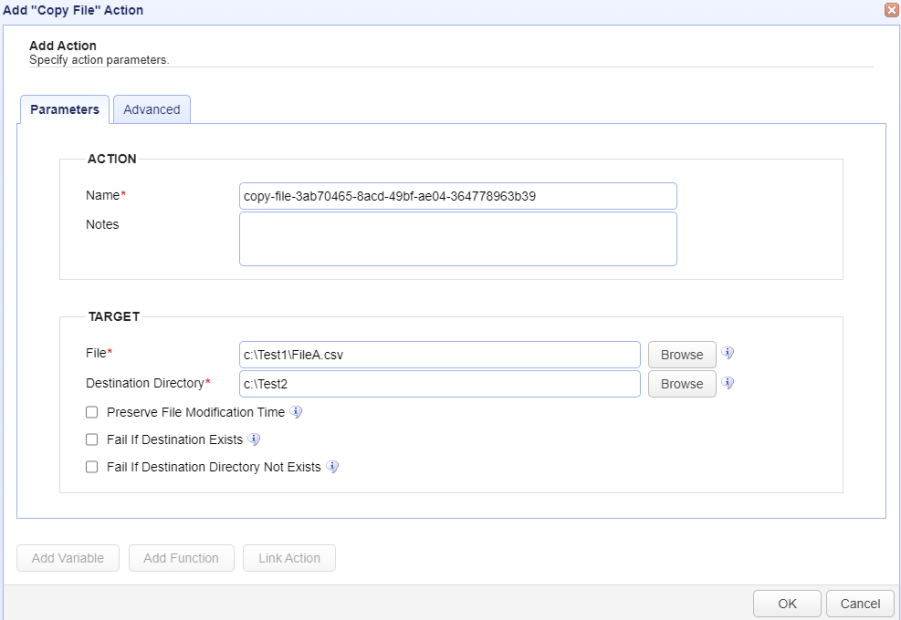Image resolution: width=901 pixels, height=620 pixels.
Task: Click the Add Function button
Action: click(181, 558)
